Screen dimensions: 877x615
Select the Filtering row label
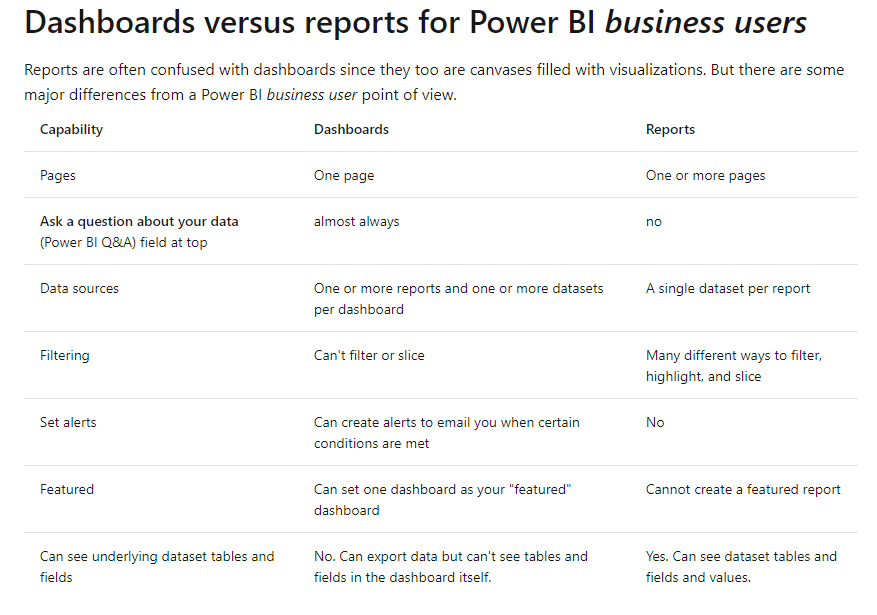[65, 356]
